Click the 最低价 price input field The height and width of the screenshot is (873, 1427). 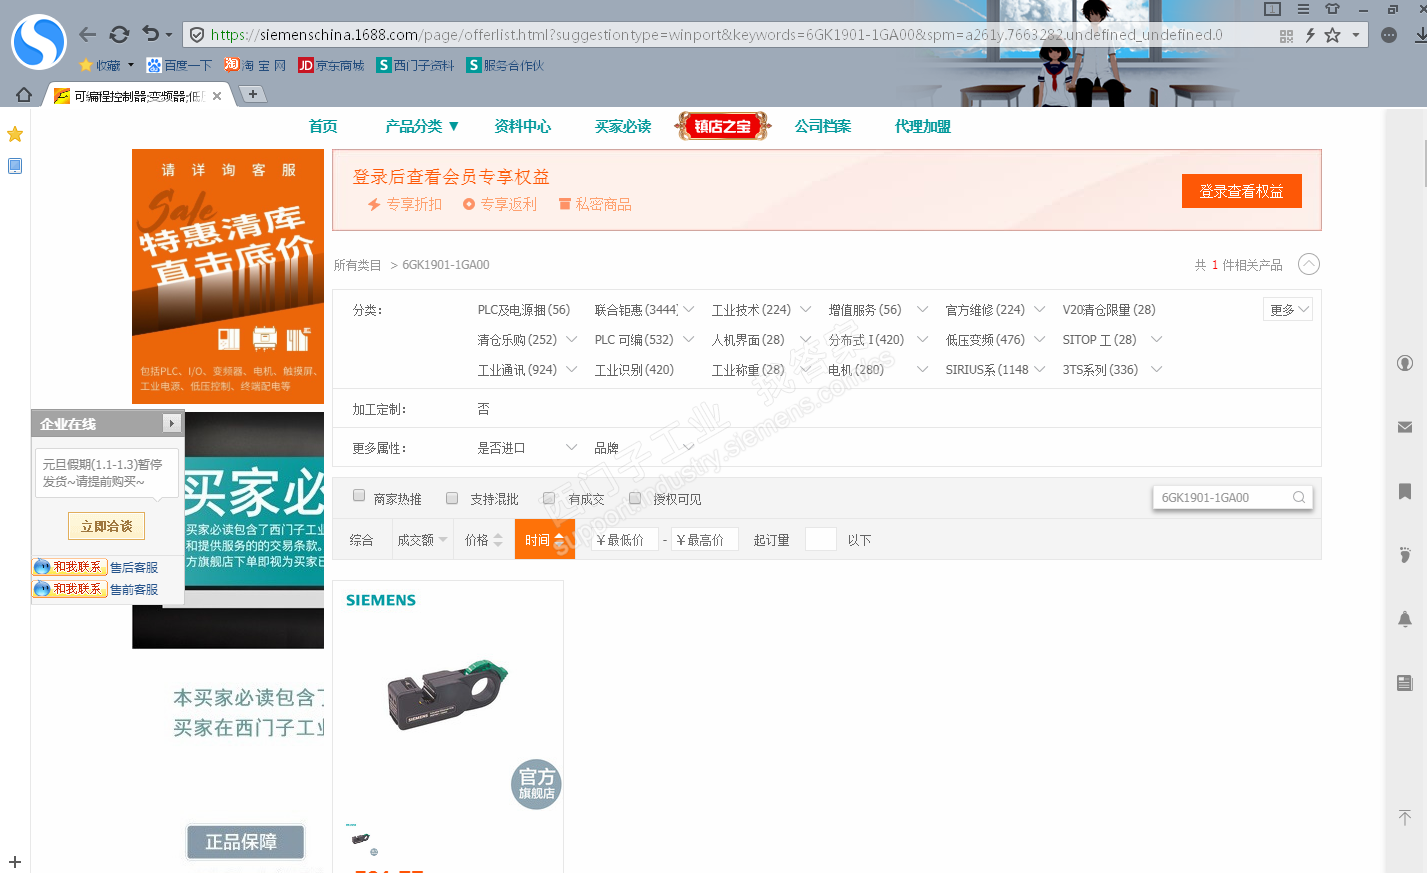pyautogui.click(x=624, y=540)
